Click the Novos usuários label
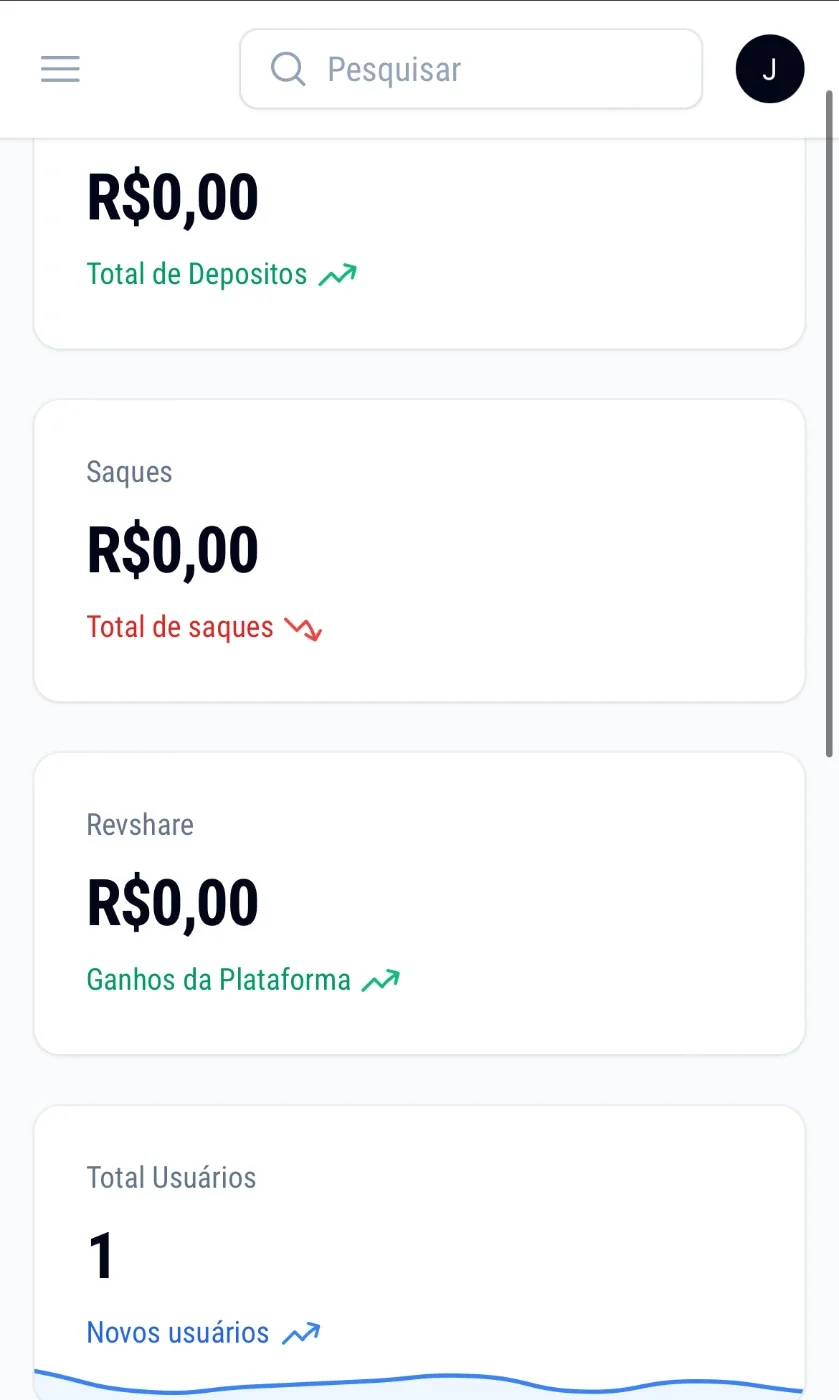This screenshot has height=1400, width=839. pyautogui.click(x=178, y=1332)
